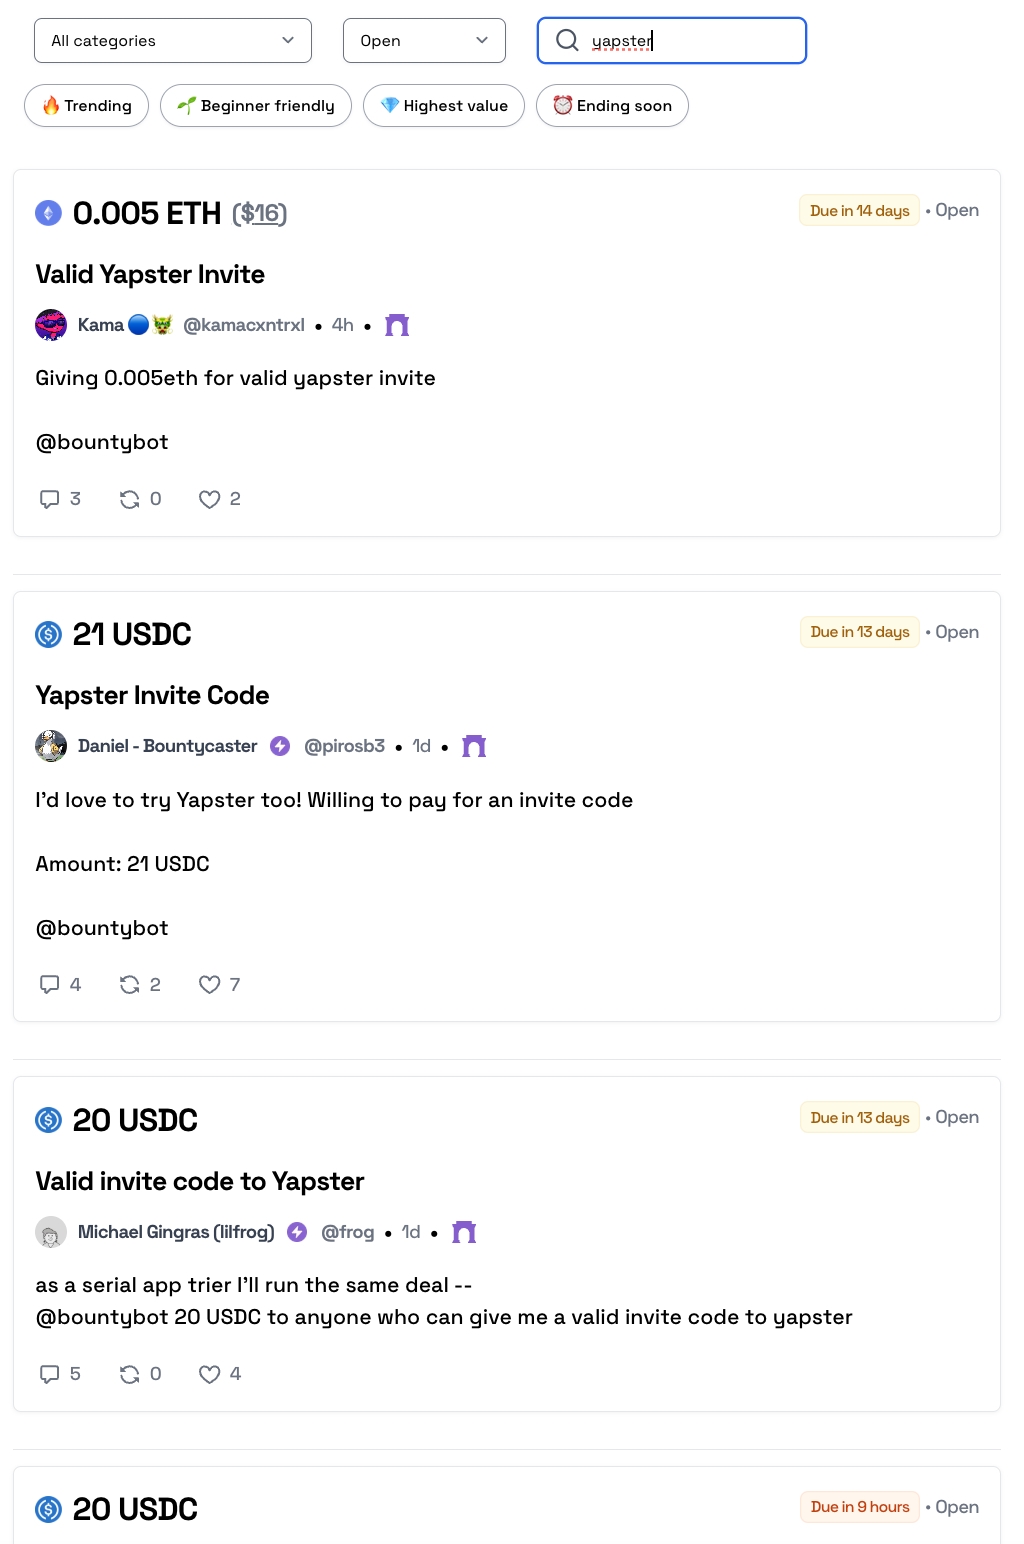
Task: Click inside the yapster search field
Action: [680, 40]
